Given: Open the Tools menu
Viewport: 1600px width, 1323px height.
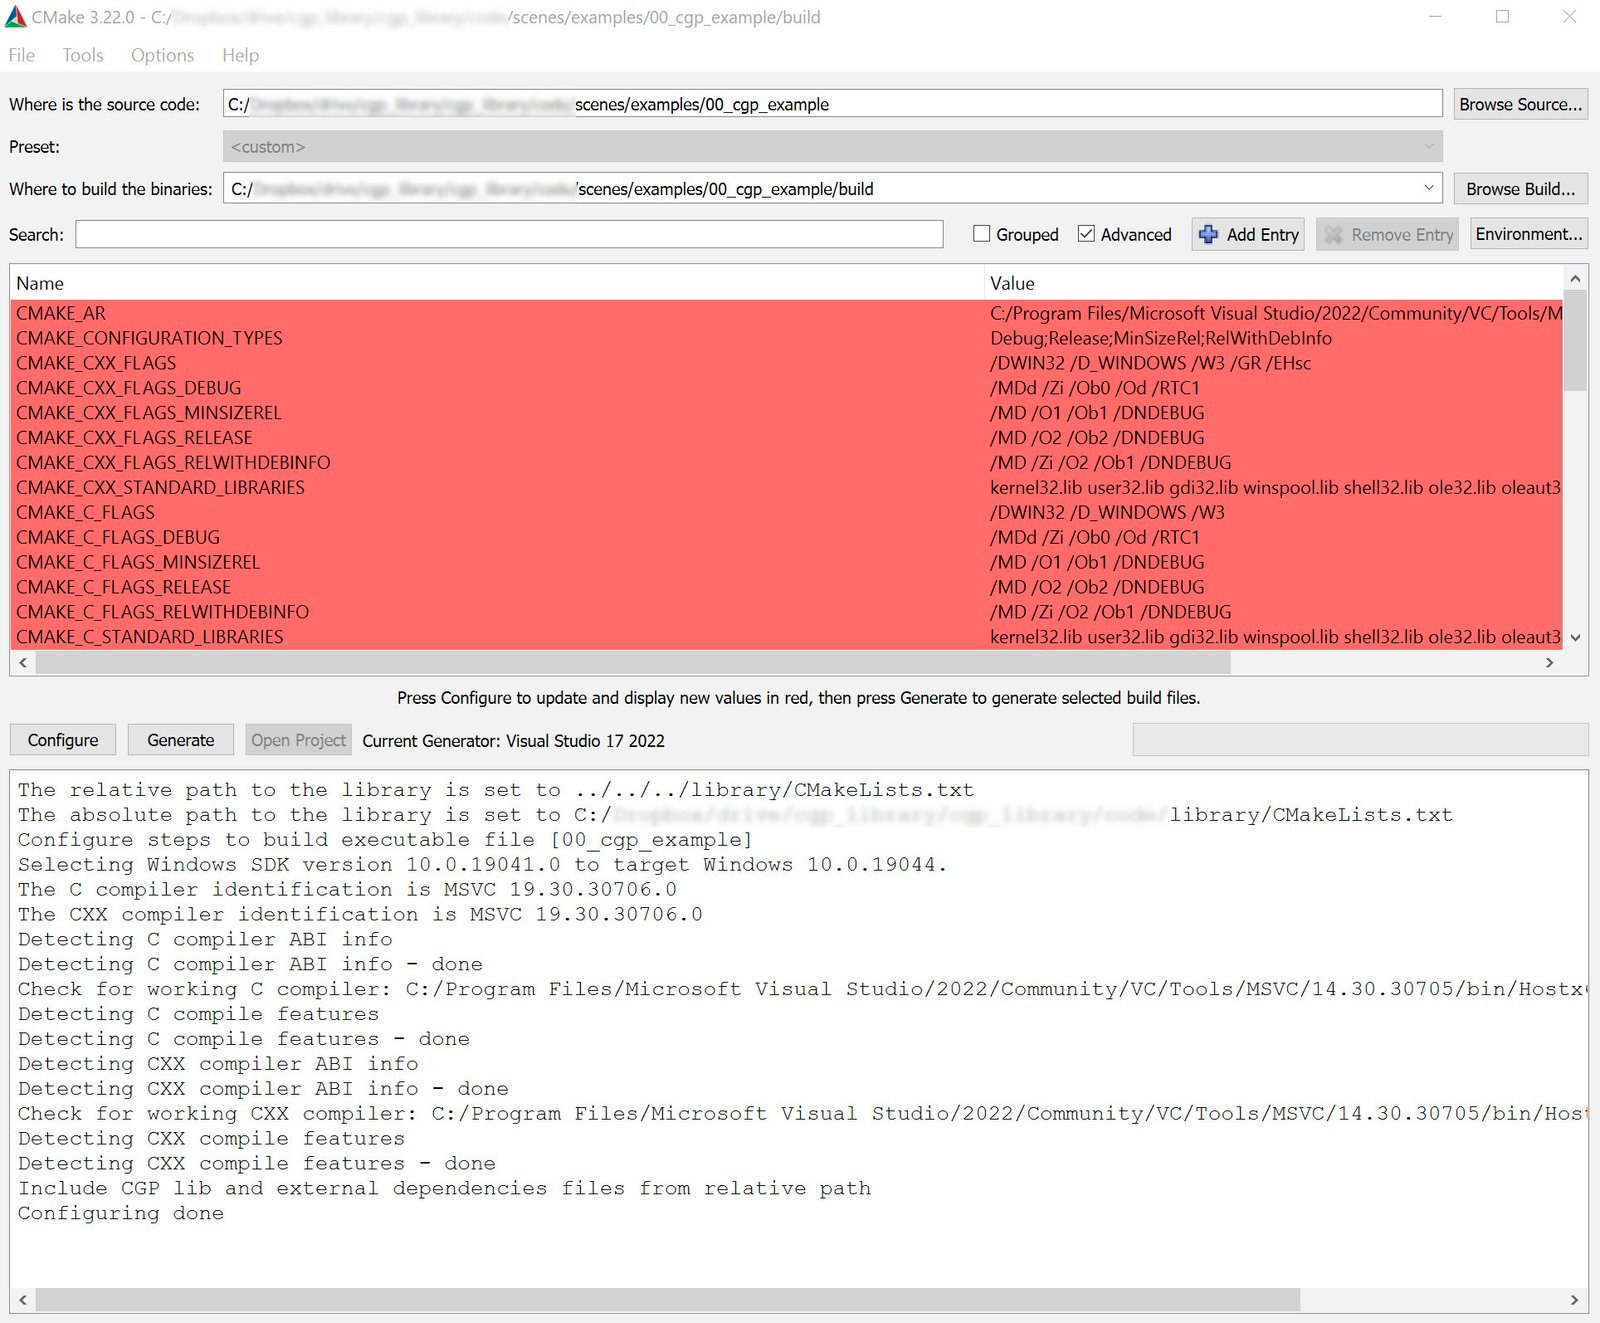Looking at the screenshot, I should tap(83, 55).
